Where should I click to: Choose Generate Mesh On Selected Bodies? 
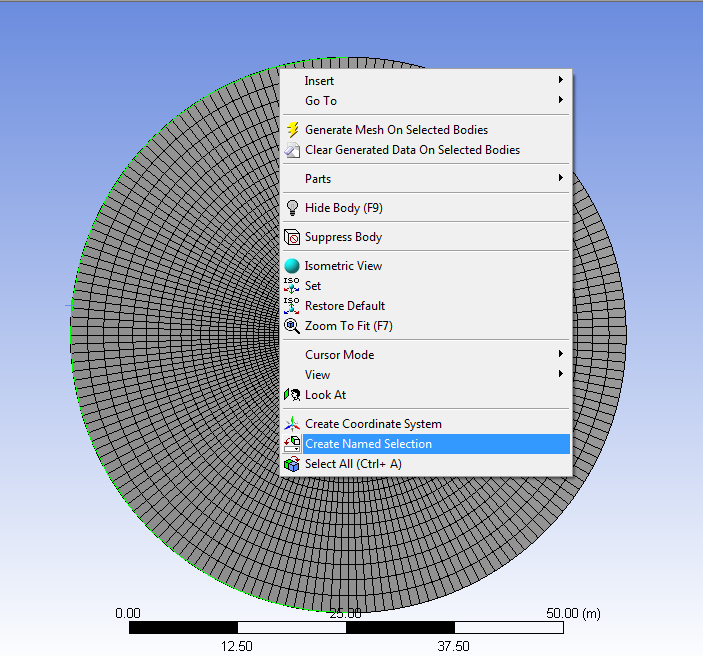pyautogui.click(x=426, y=130)
